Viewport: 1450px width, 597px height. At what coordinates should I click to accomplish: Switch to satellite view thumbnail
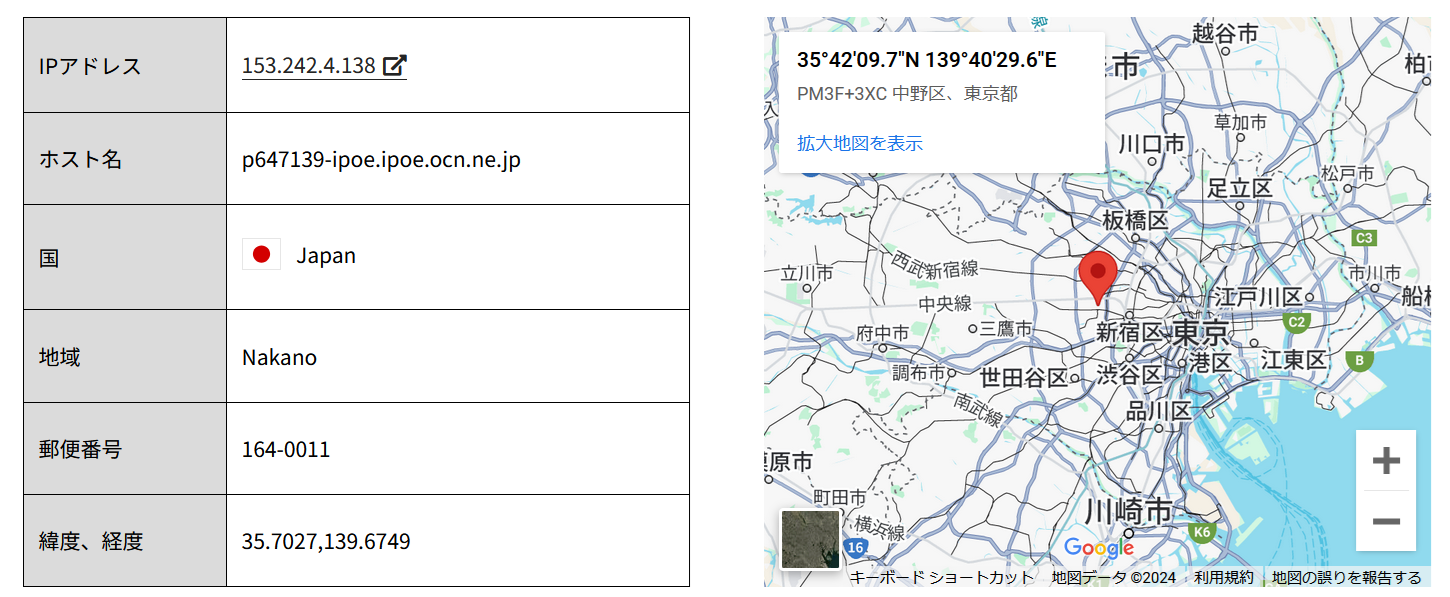809,538
